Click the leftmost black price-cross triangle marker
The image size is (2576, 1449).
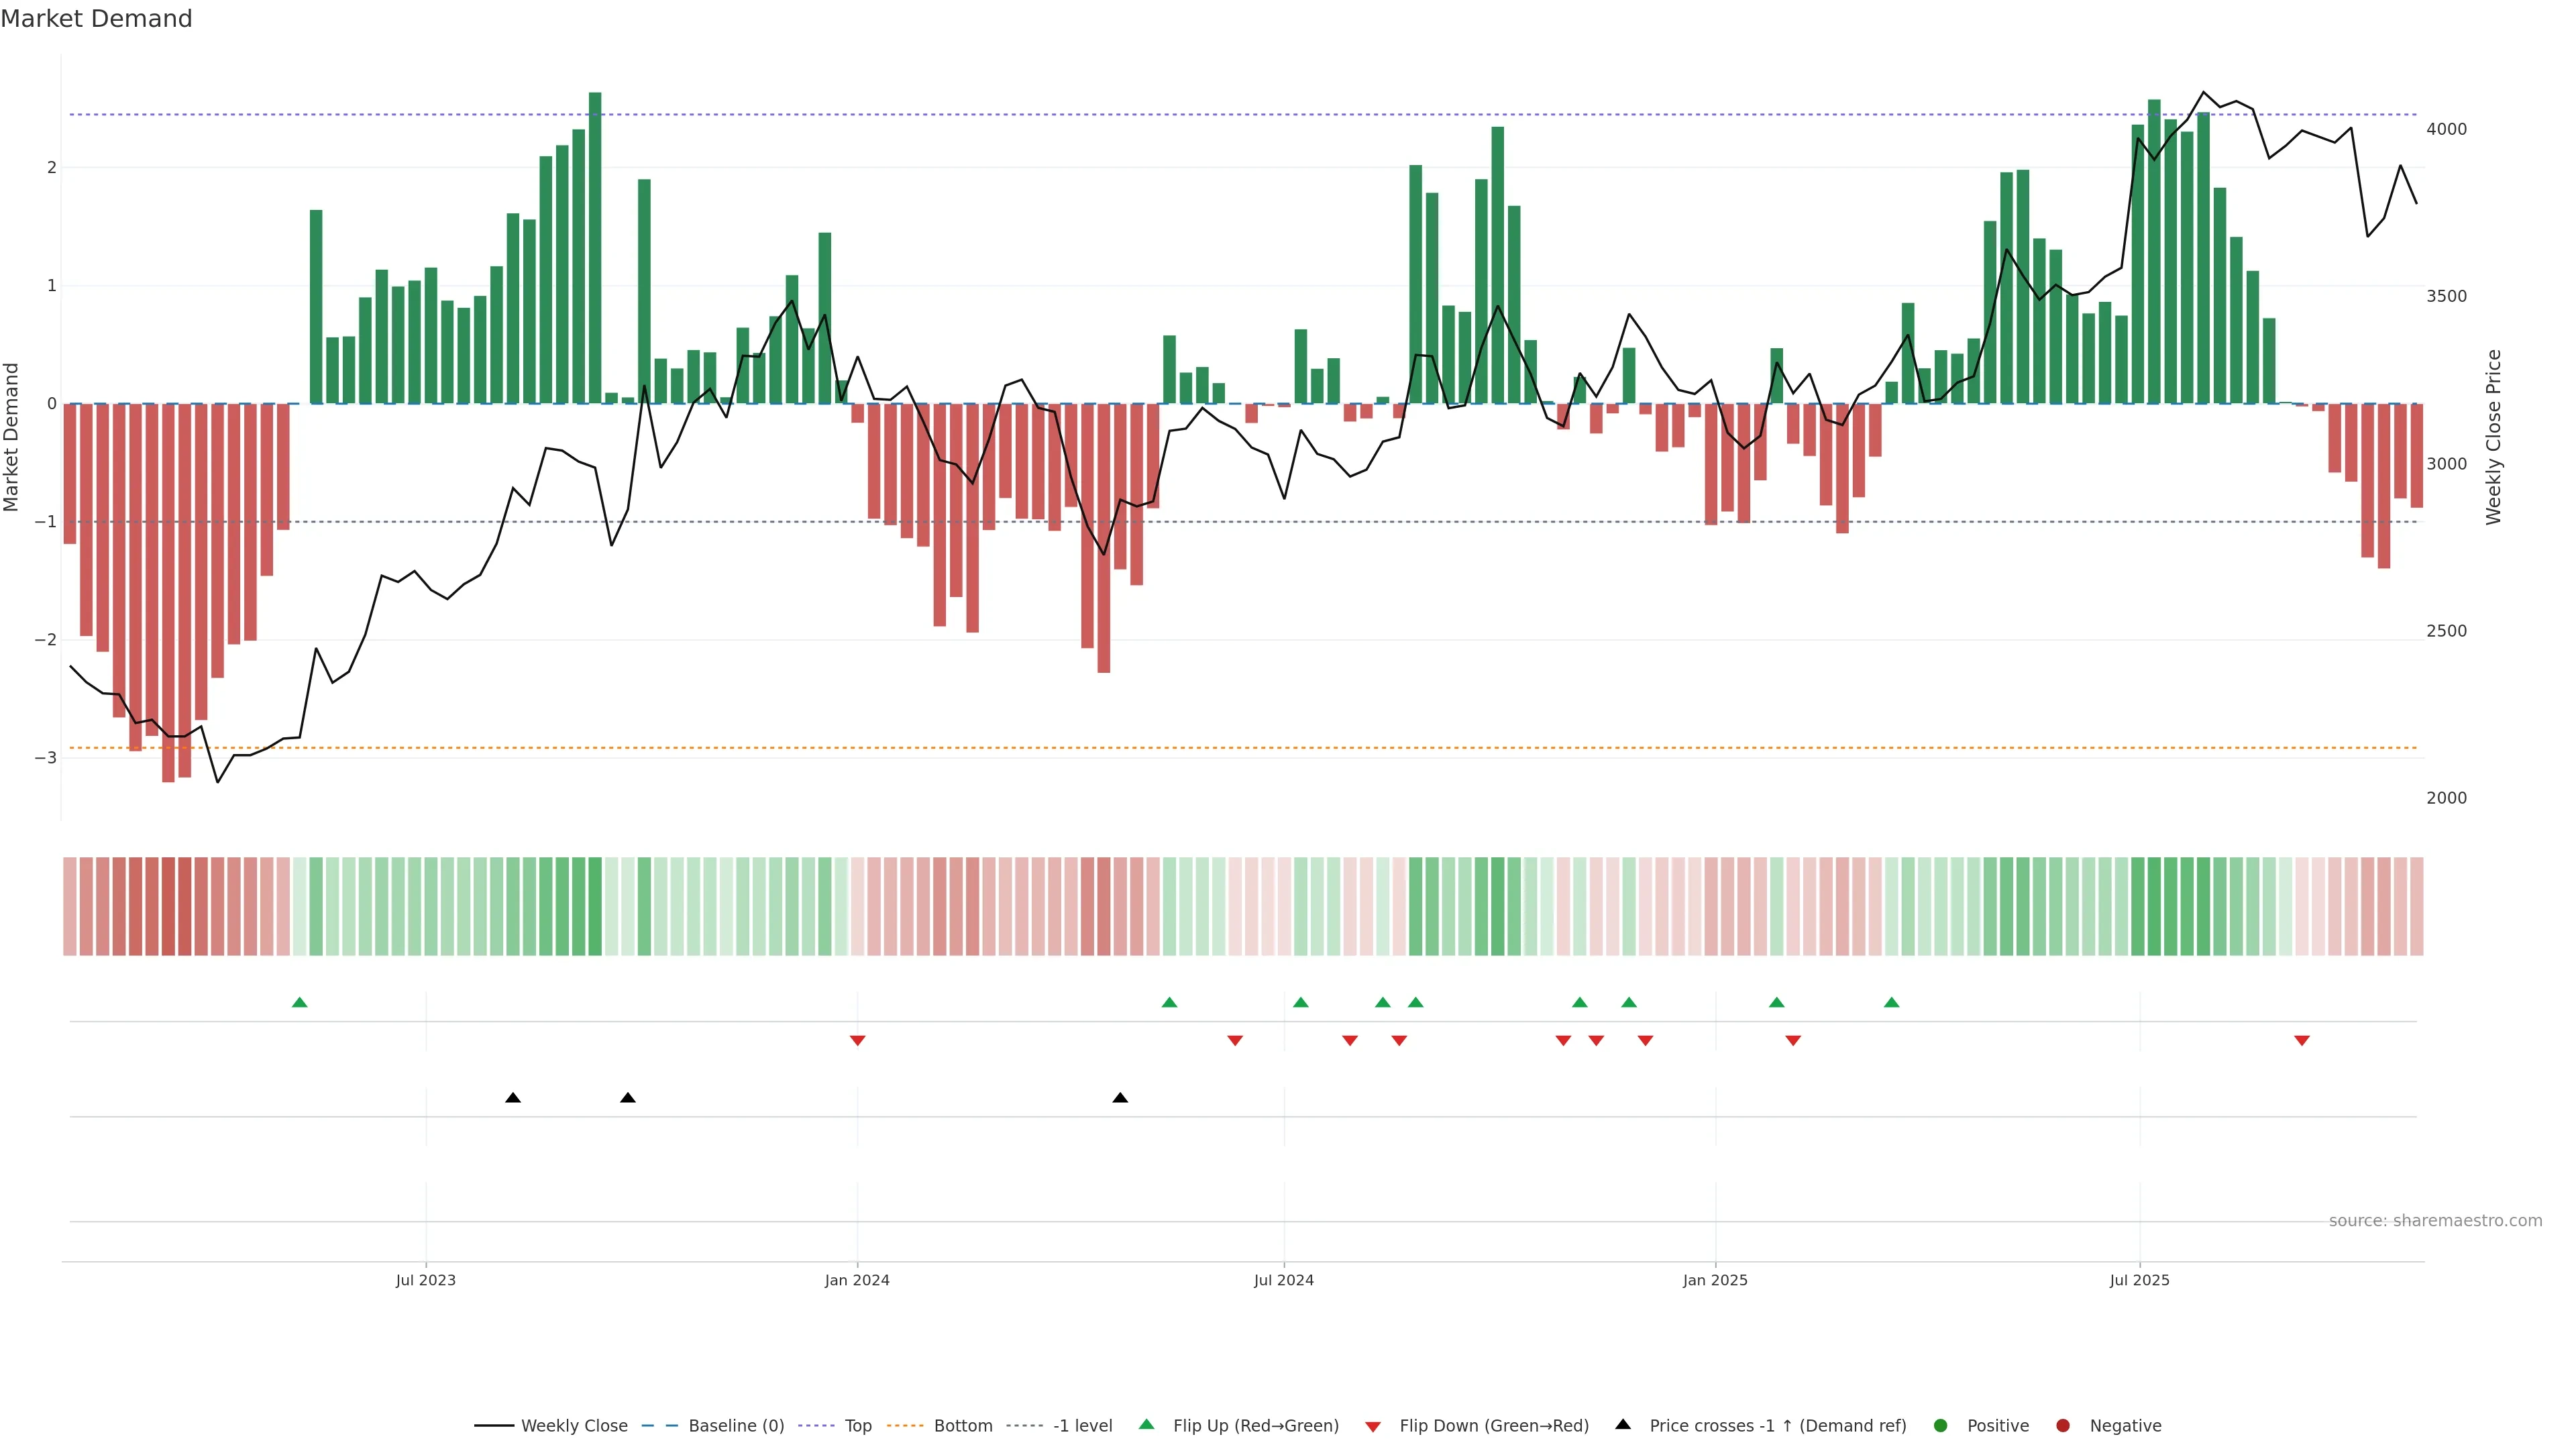pyautogui.click(x=513, y=1098)
